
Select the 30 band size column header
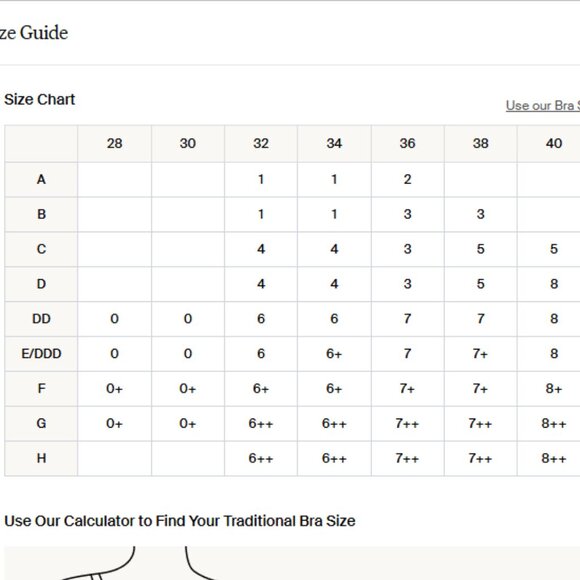188,144
